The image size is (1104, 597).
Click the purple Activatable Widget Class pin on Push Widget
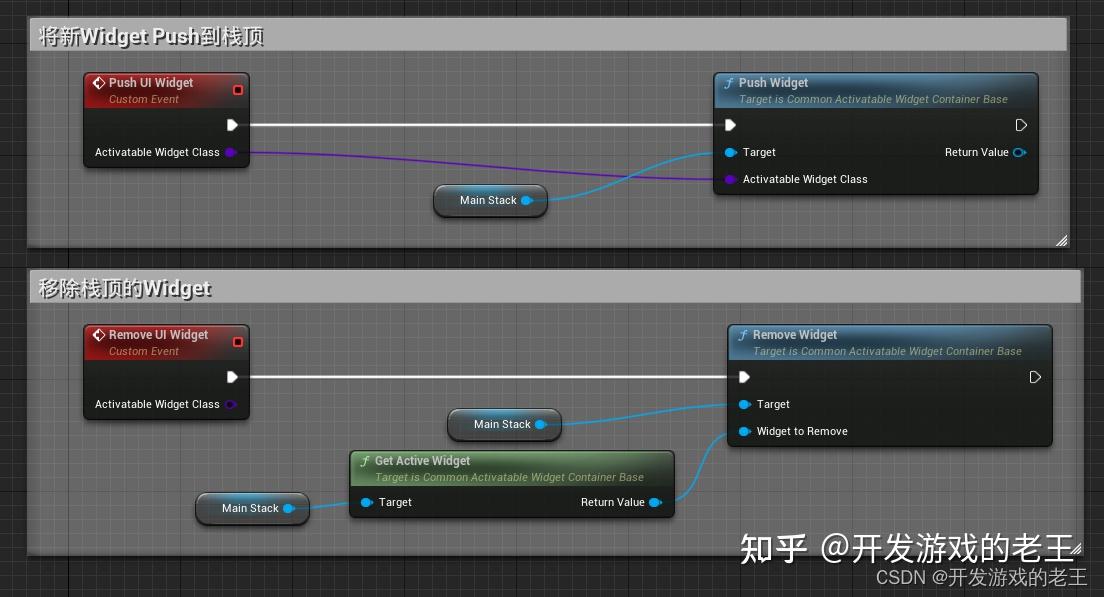click(x=730, y=180)
